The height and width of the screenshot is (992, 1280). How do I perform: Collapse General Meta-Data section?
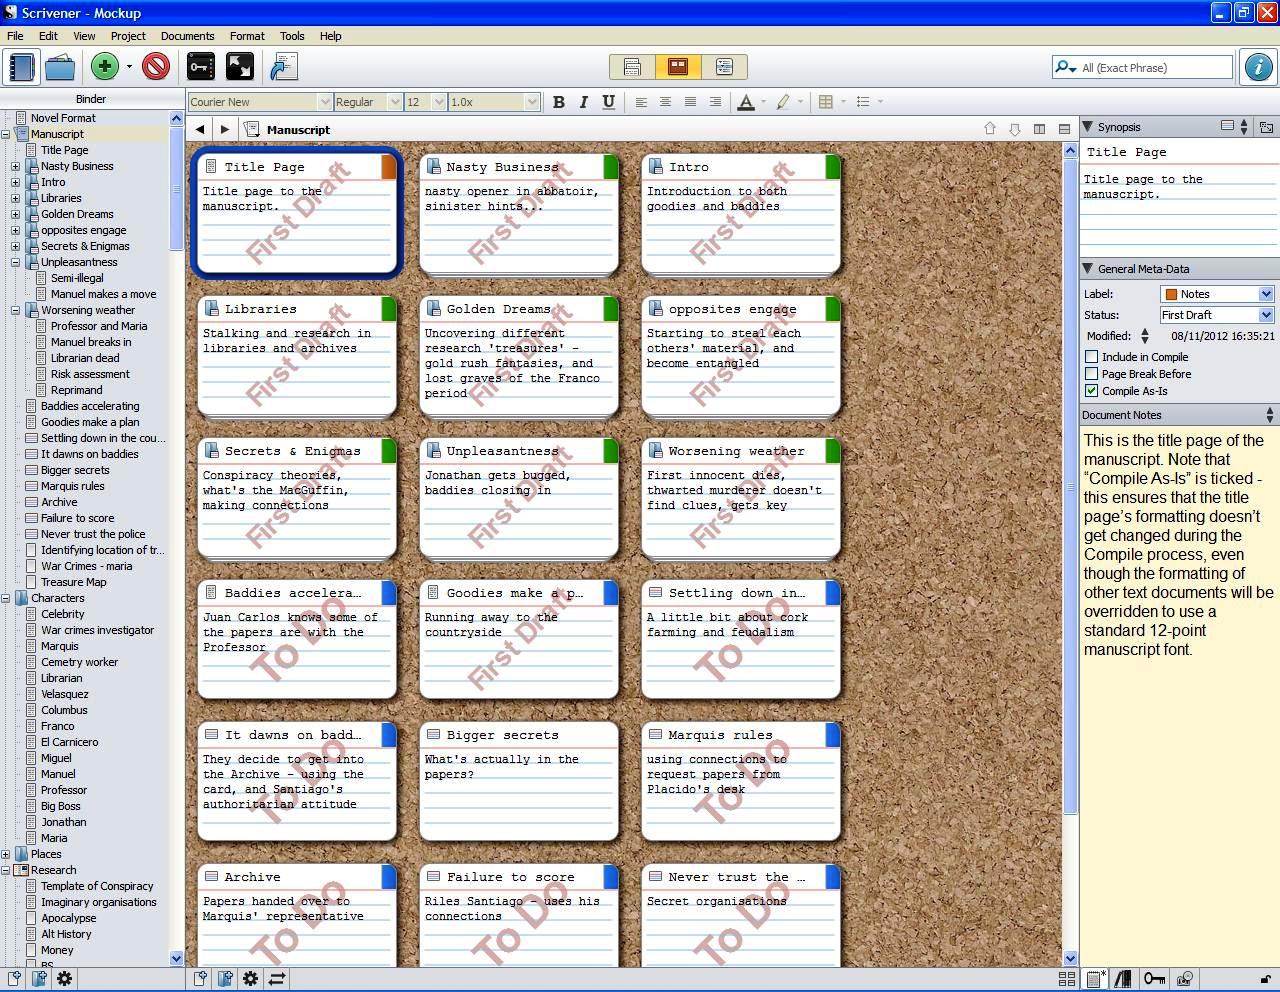[1087, 269]
